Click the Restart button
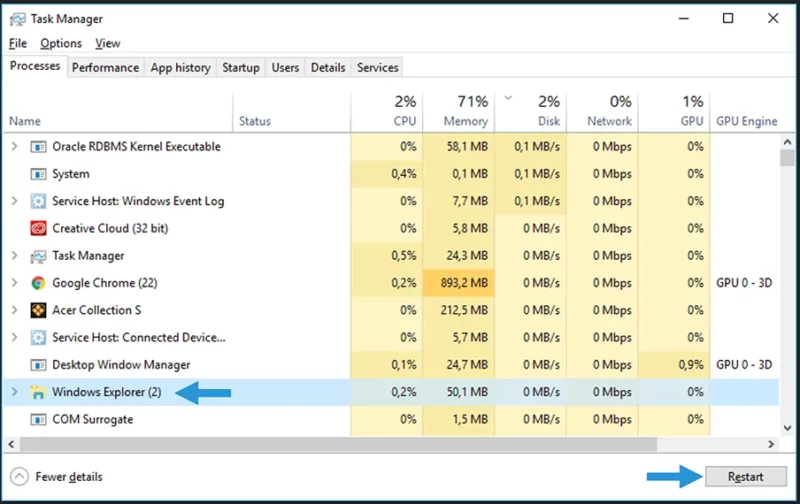Screen dimensions: 800x504 tap(745, 476)
